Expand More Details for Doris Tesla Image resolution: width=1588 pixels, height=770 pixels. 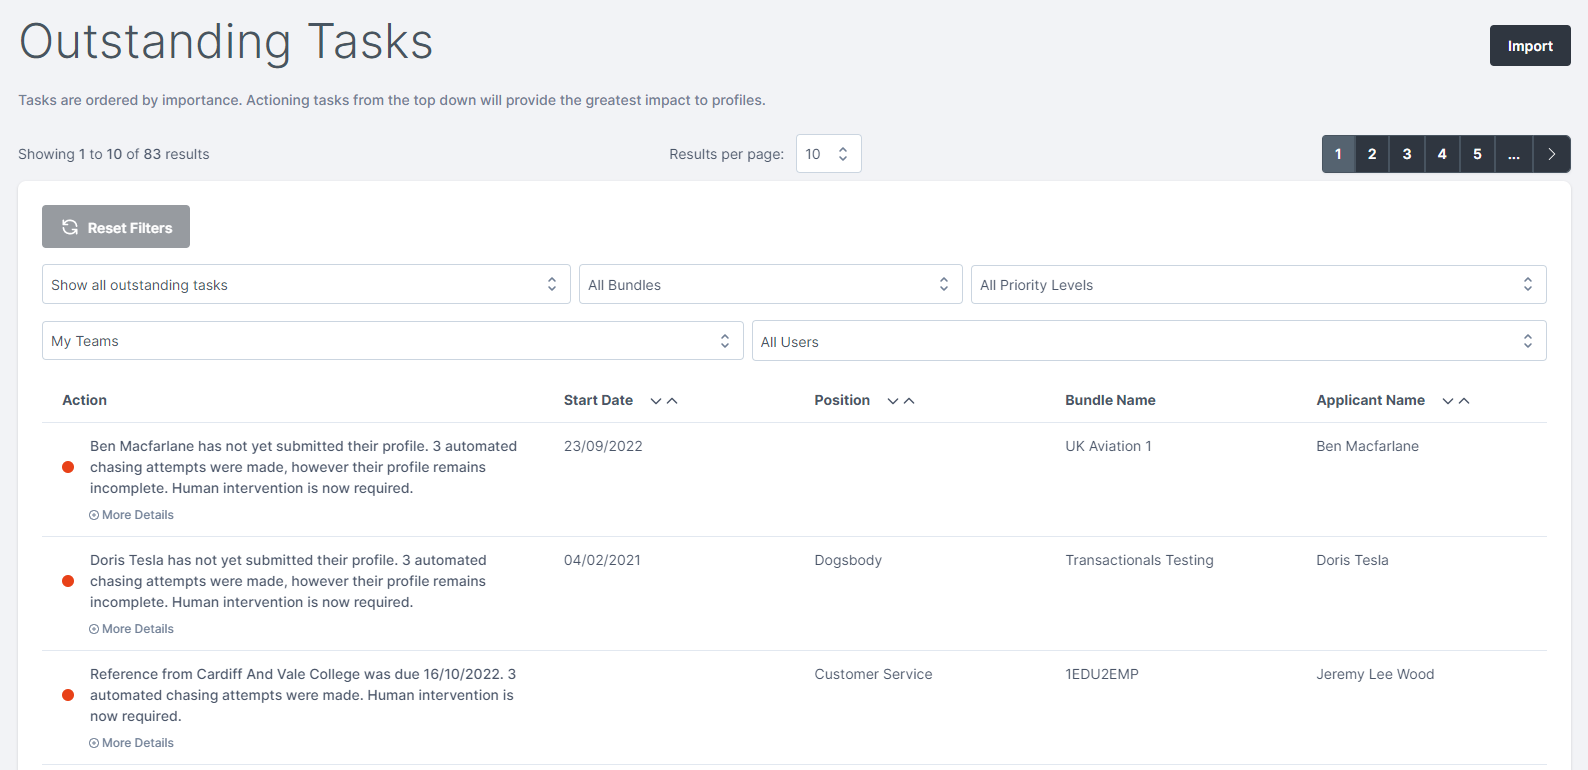pyautogui.click(x=131, y=629)
